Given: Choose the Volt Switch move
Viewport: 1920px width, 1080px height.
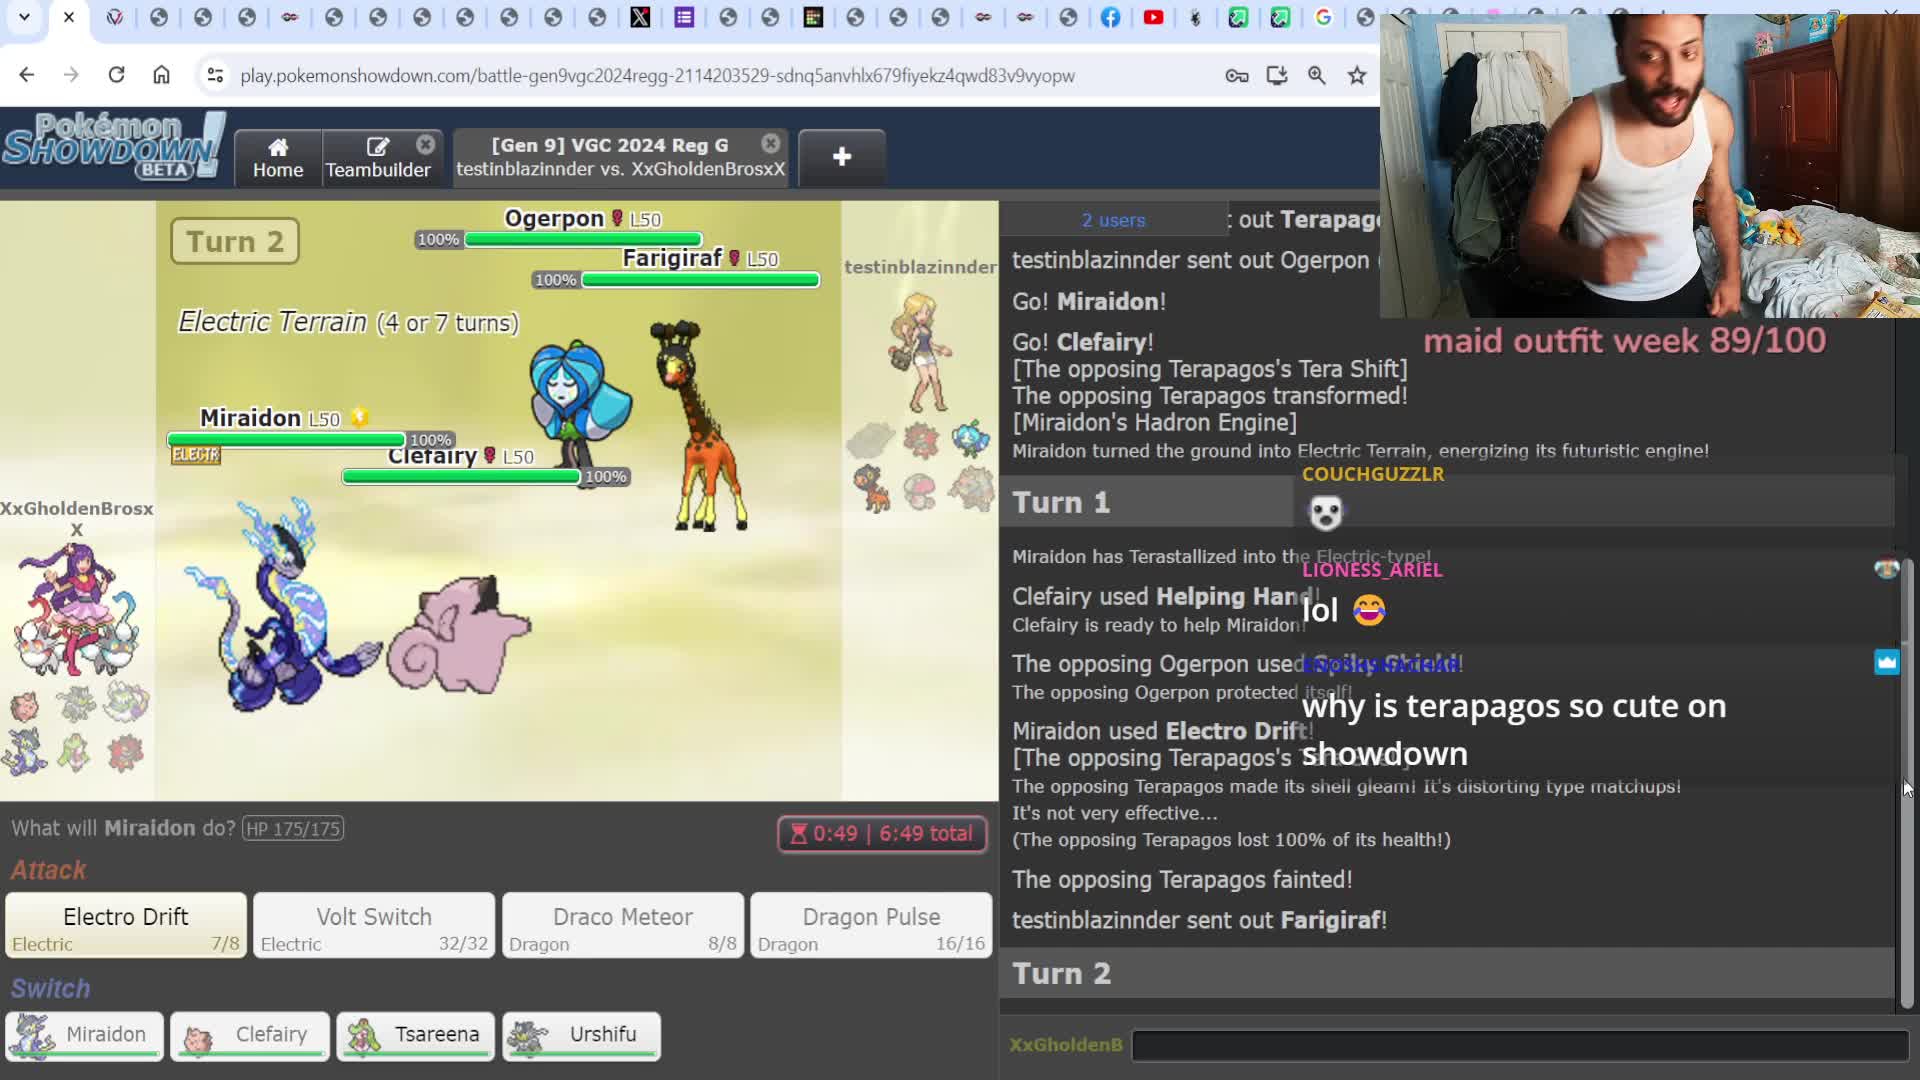Looking at the screenshot, I should pyautogui.click(x=374, y=926).
